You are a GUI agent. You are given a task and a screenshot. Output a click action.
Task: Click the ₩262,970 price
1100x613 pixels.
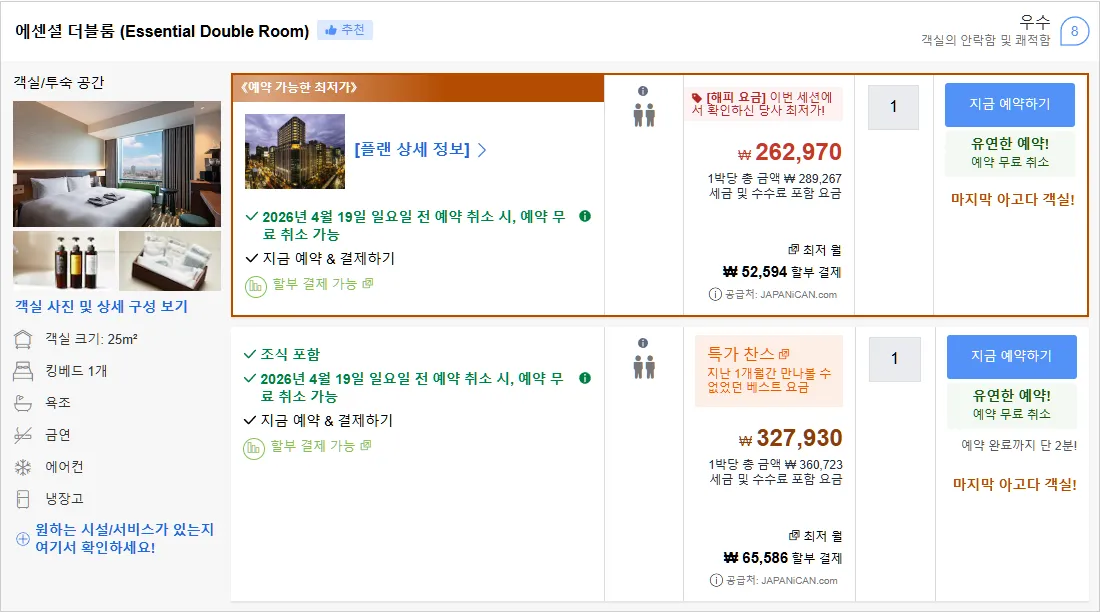coord(790,152)
